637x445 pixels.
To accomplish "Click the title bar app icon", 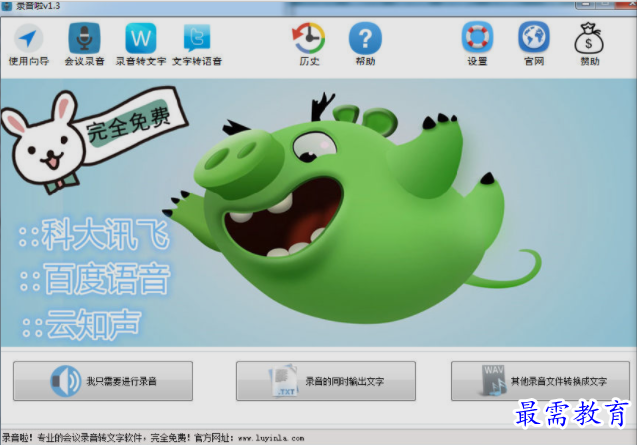I will tap(7, 6).
